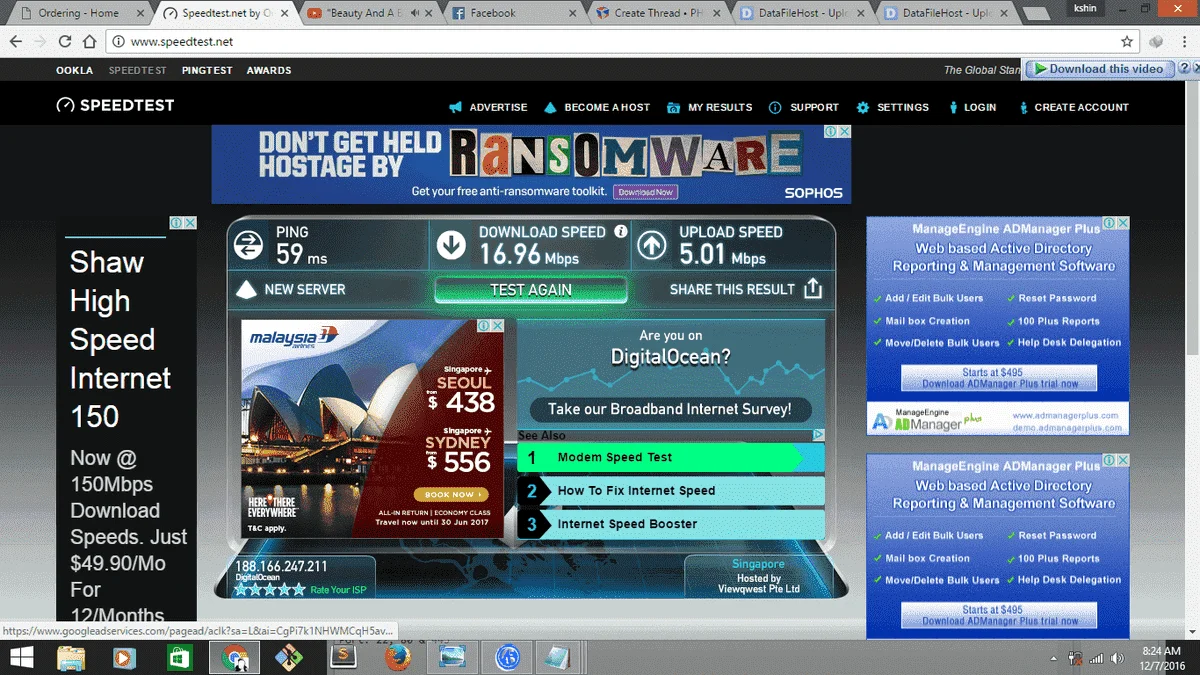Switch to the Create Thread tab
This screenshot has height=675, width=1200.
655,13
